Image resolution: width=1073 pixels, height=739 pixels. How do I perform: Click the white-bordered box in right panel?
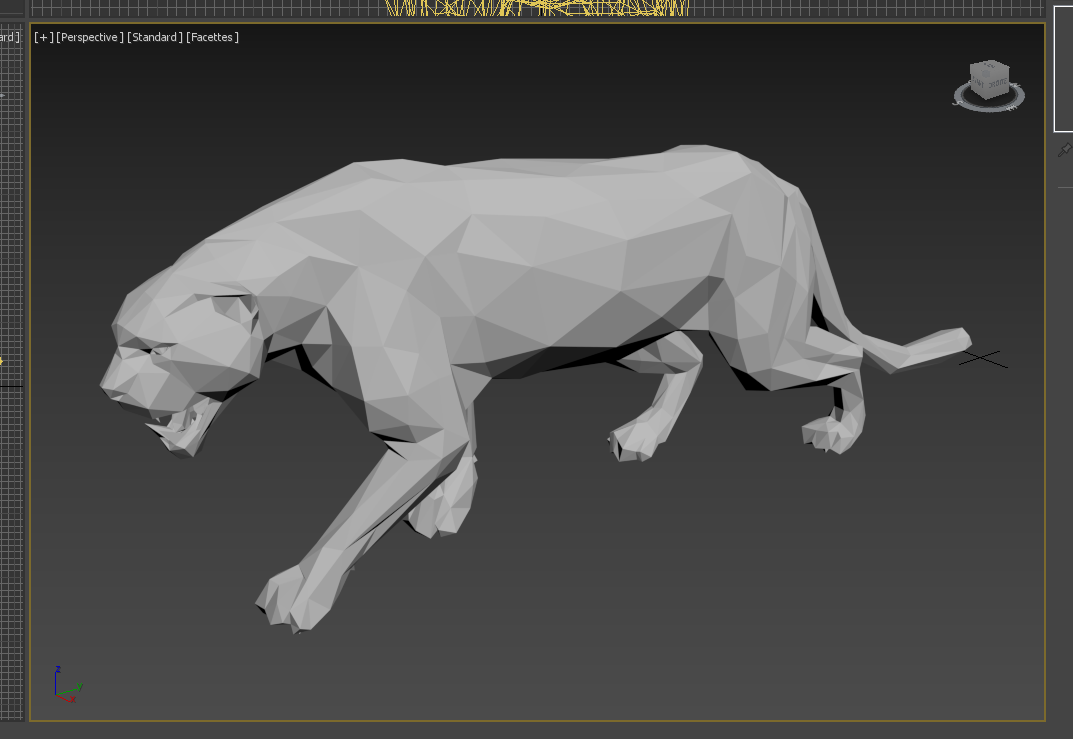pos(1064,68)
